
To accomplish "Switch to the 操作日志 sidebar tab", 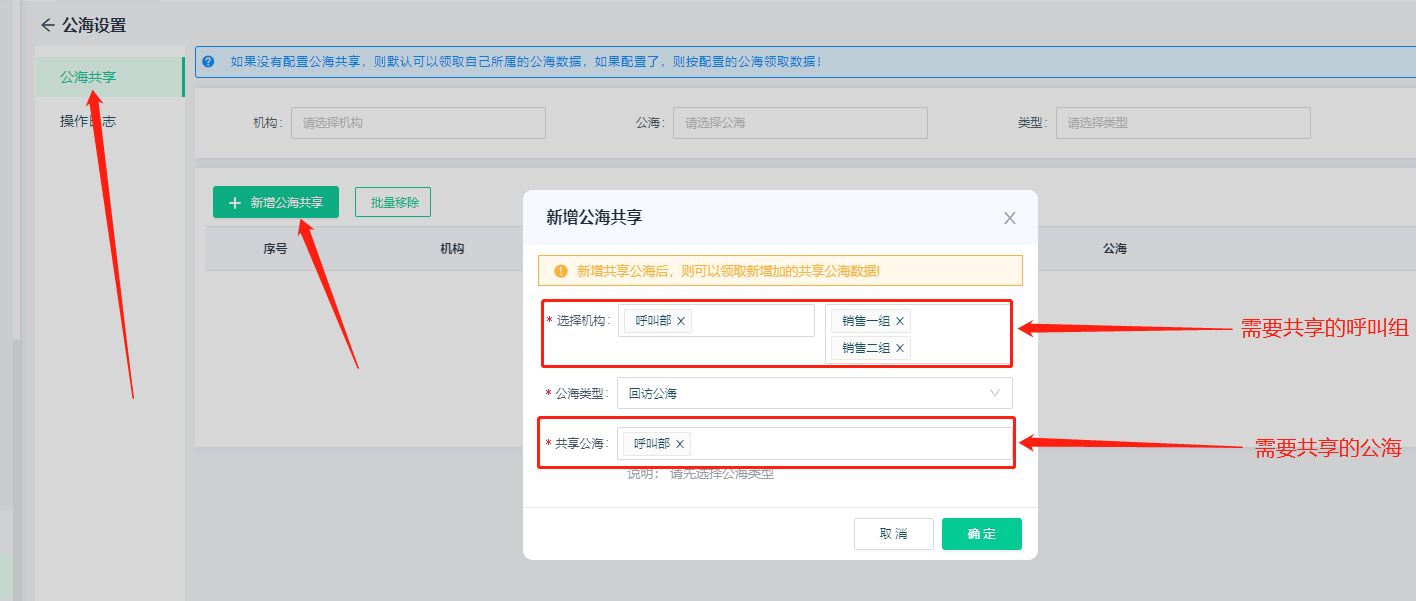I will coord(88,121).
